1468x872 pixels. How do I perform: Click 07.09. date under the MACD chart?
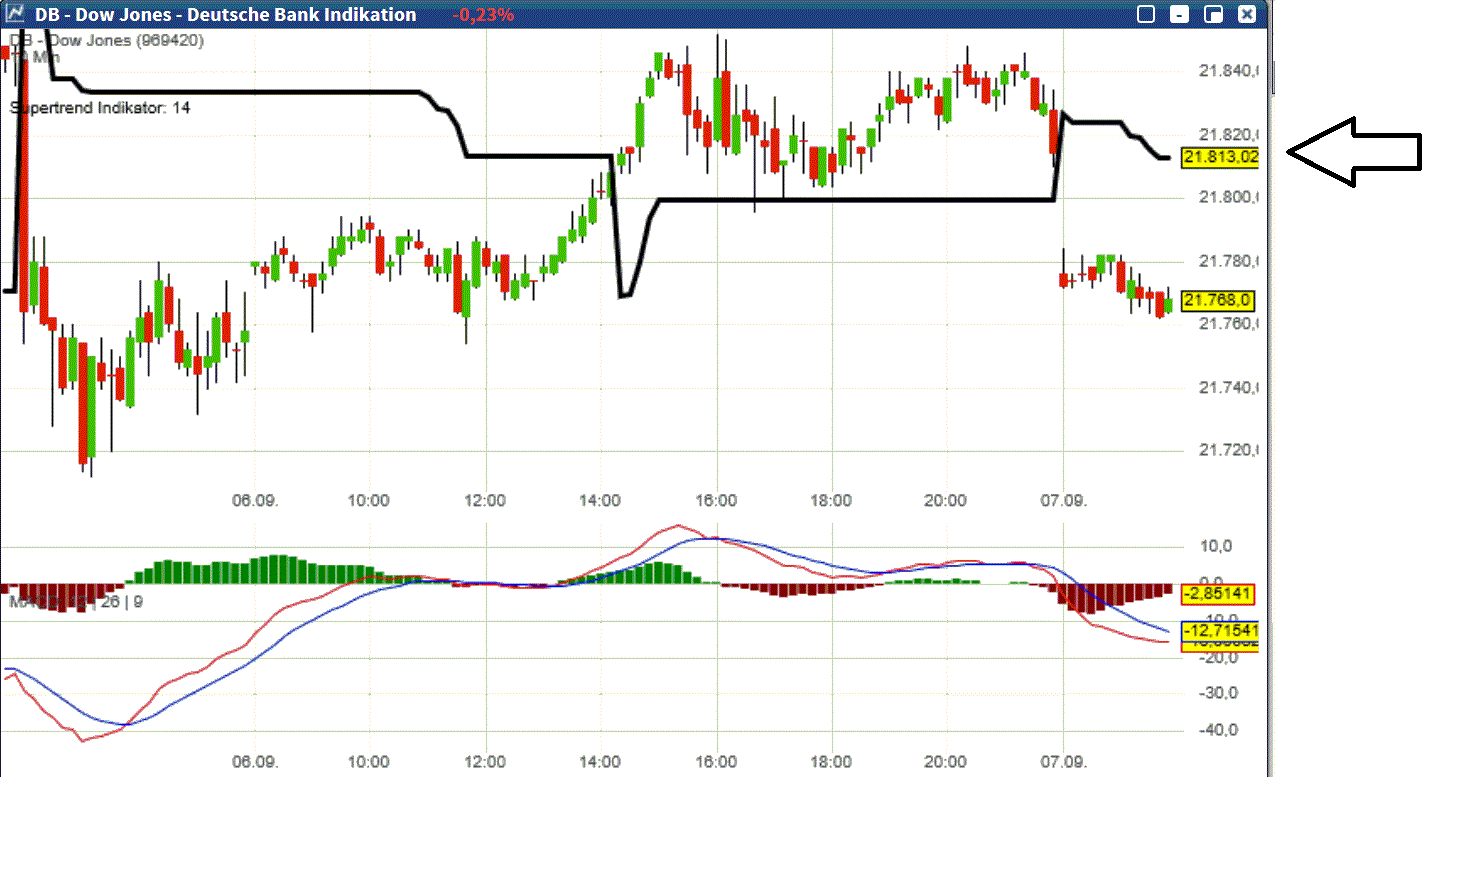(x=1063, y=762)
